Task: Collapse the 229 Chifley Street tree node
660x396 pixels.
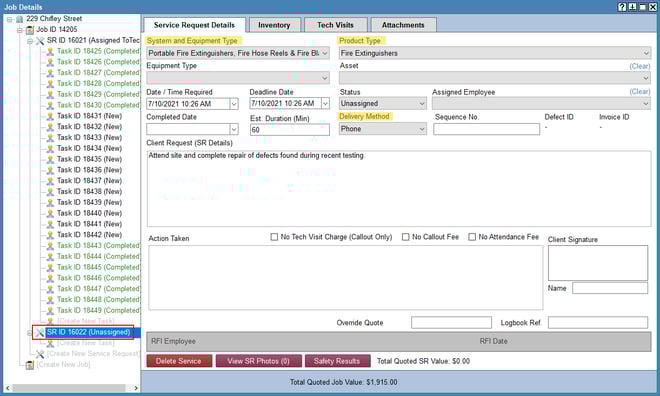Action: coord(9,19)
